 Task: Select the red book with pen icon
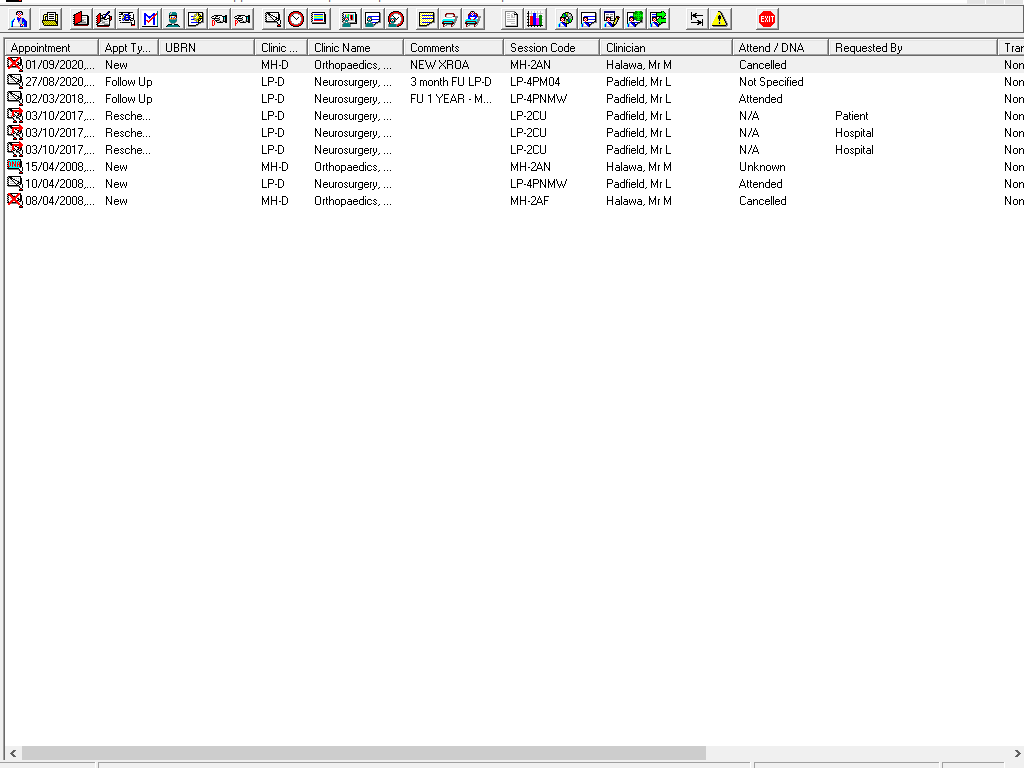[x=104, y=19]
